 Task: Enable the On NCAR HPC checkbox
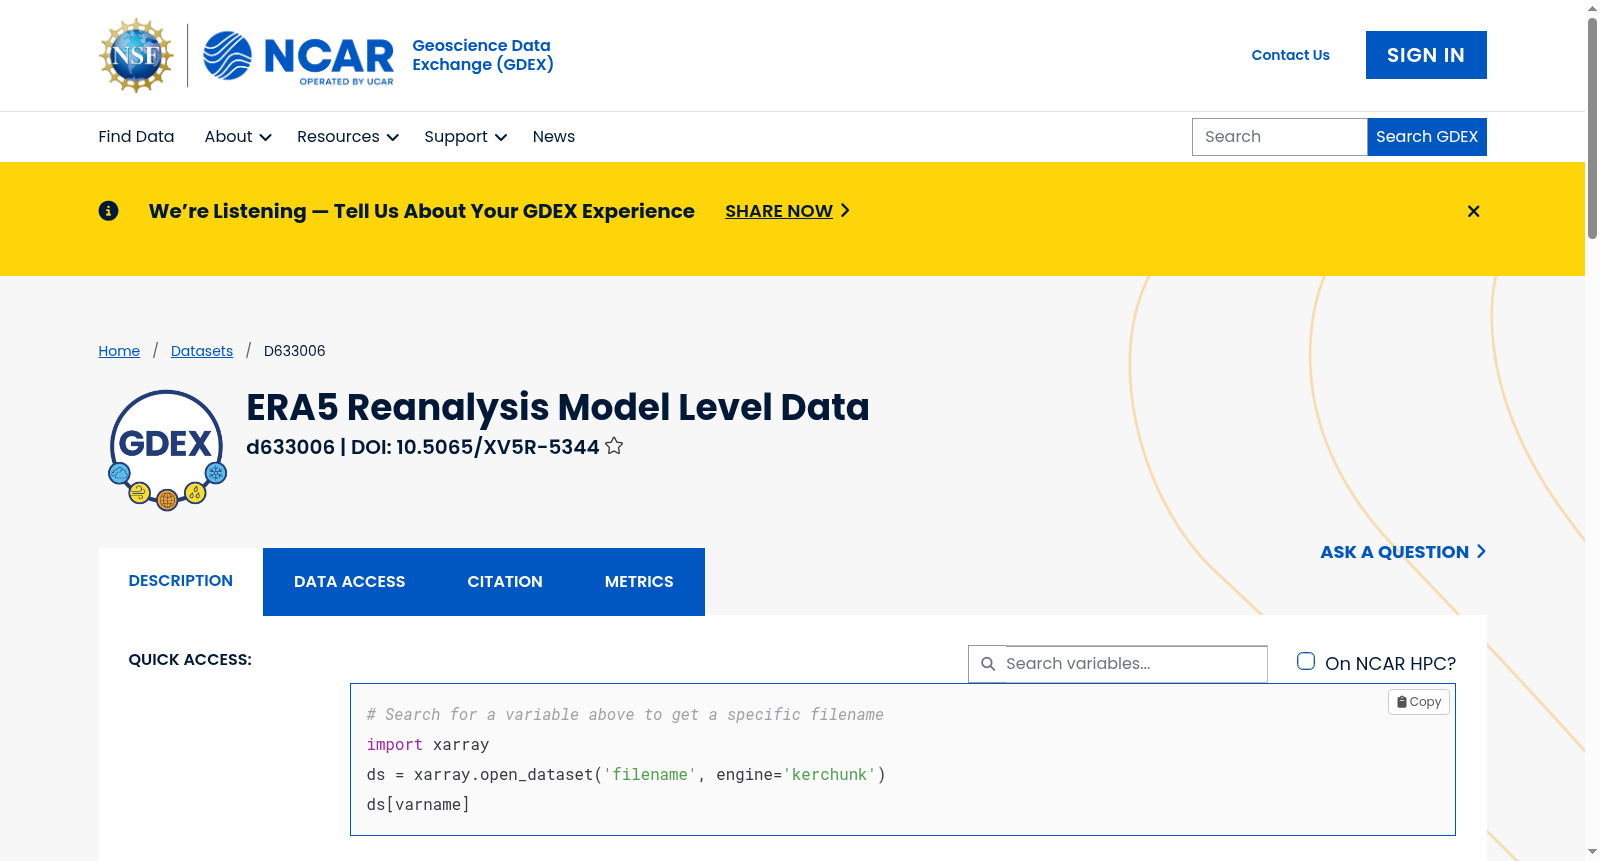[x=1306, y=661]
